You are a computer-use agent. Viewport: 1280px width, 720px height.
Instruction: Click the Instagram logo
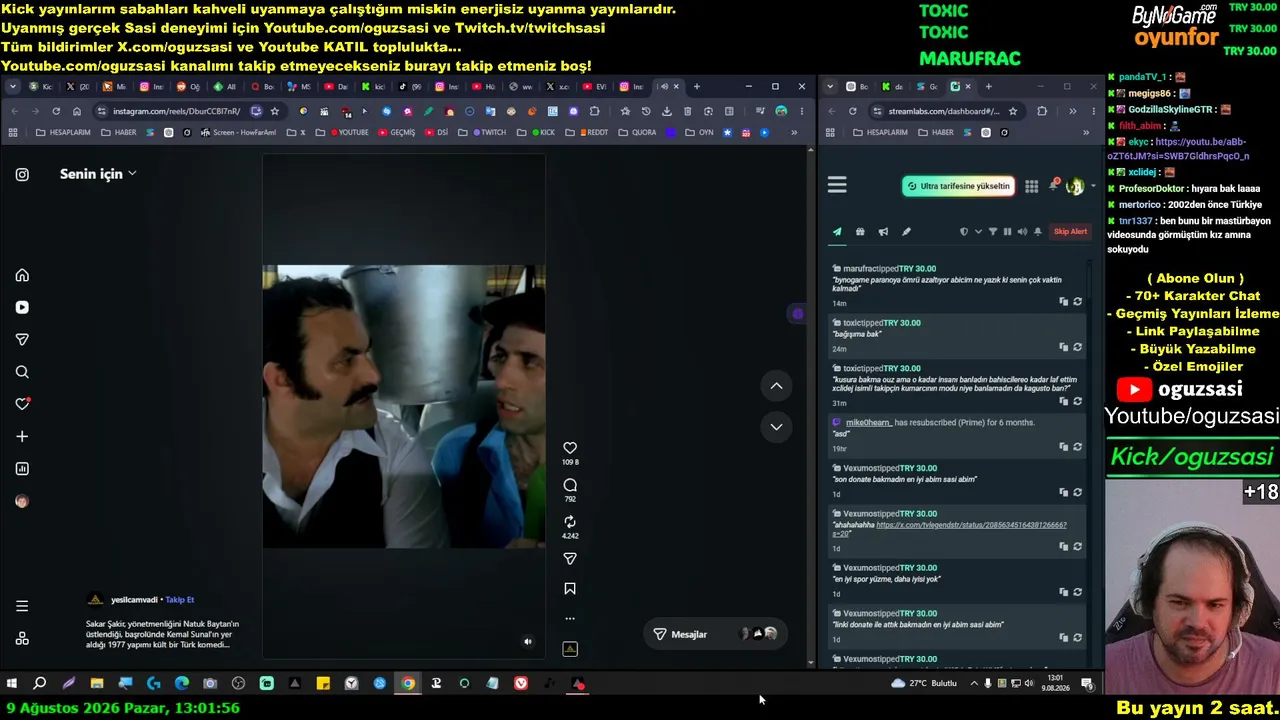tap(22, 174)
